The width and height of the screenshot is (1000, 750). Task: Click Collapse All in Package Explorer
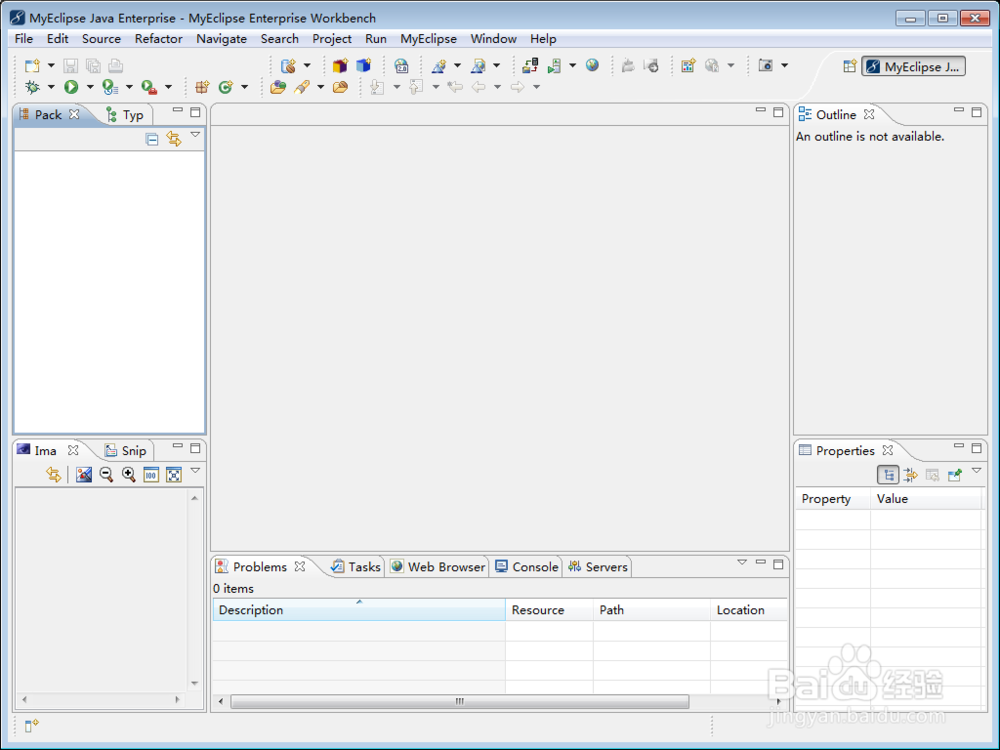pyautogui.click(x=152, y=139)
